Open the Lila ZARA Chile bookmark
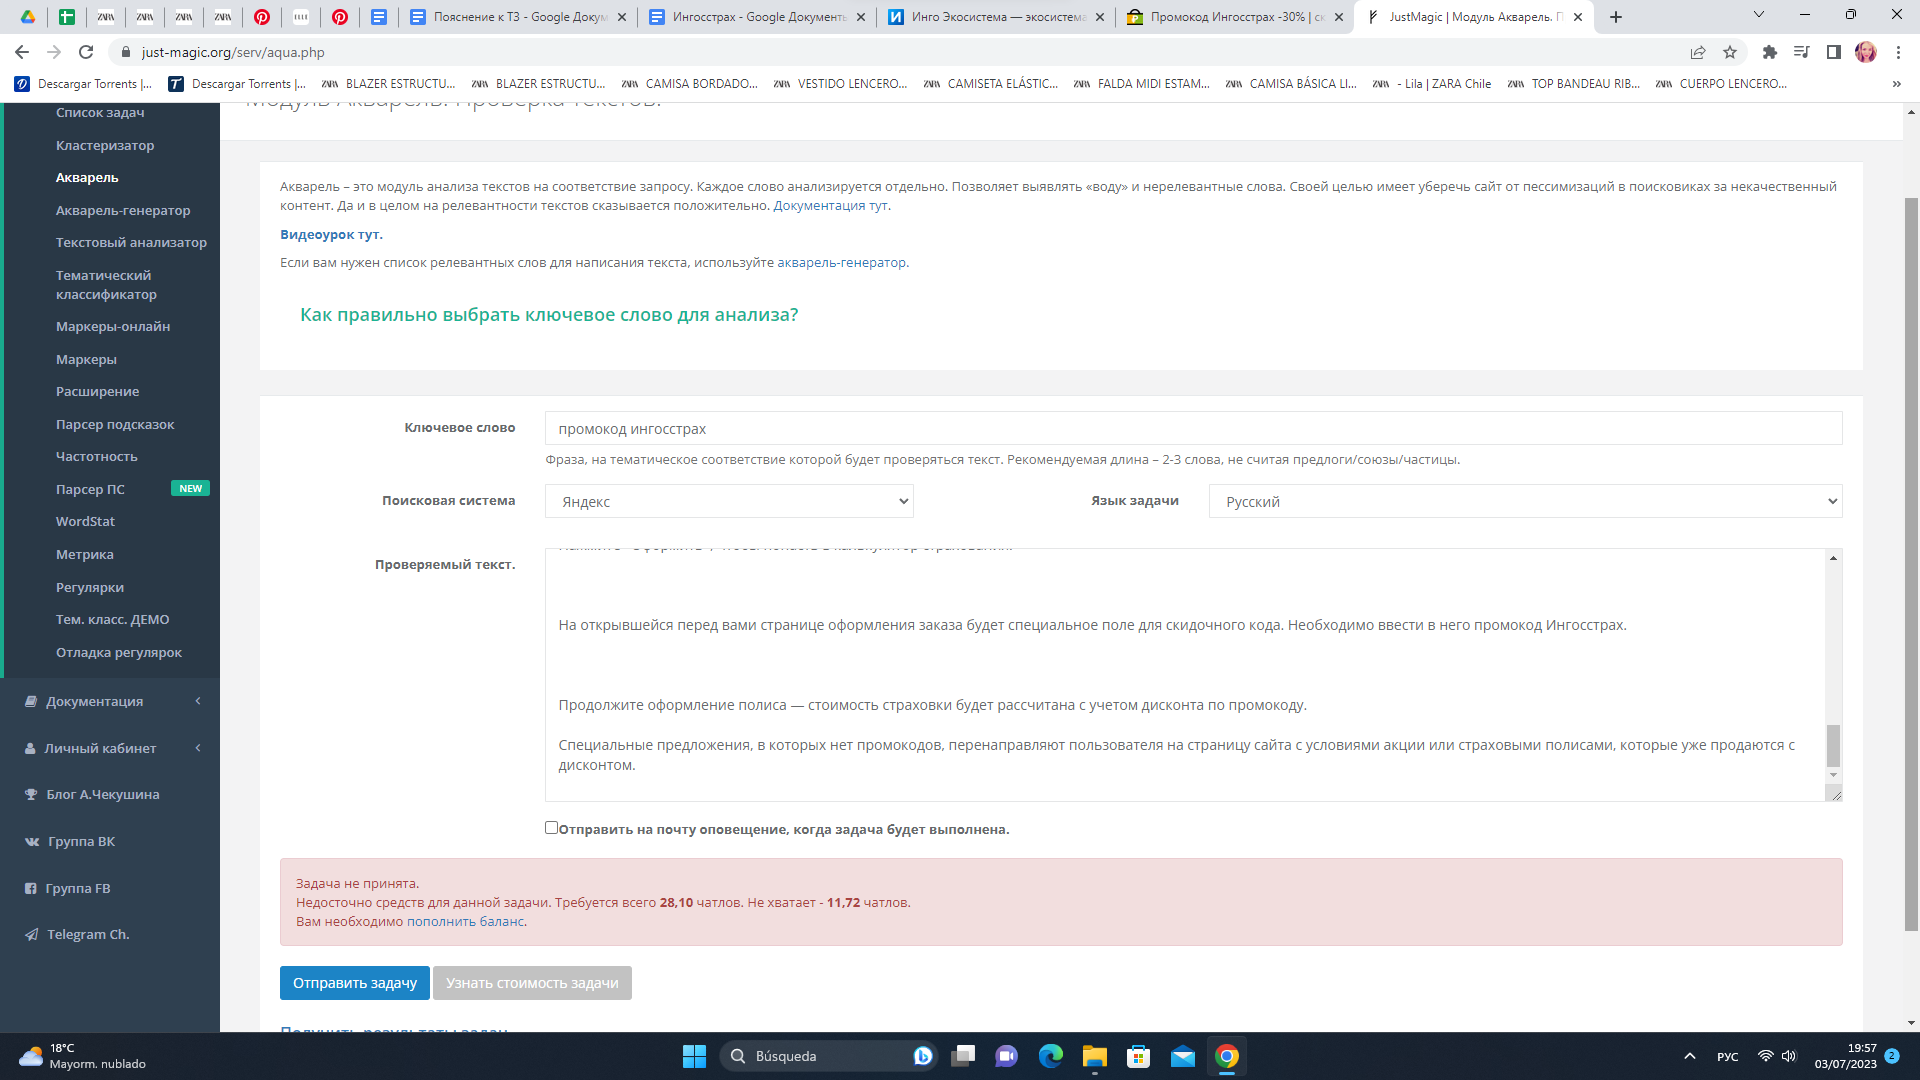Image resolution: width=1920 pixels, height=1080 pixels. click(x=1432, y=84)
